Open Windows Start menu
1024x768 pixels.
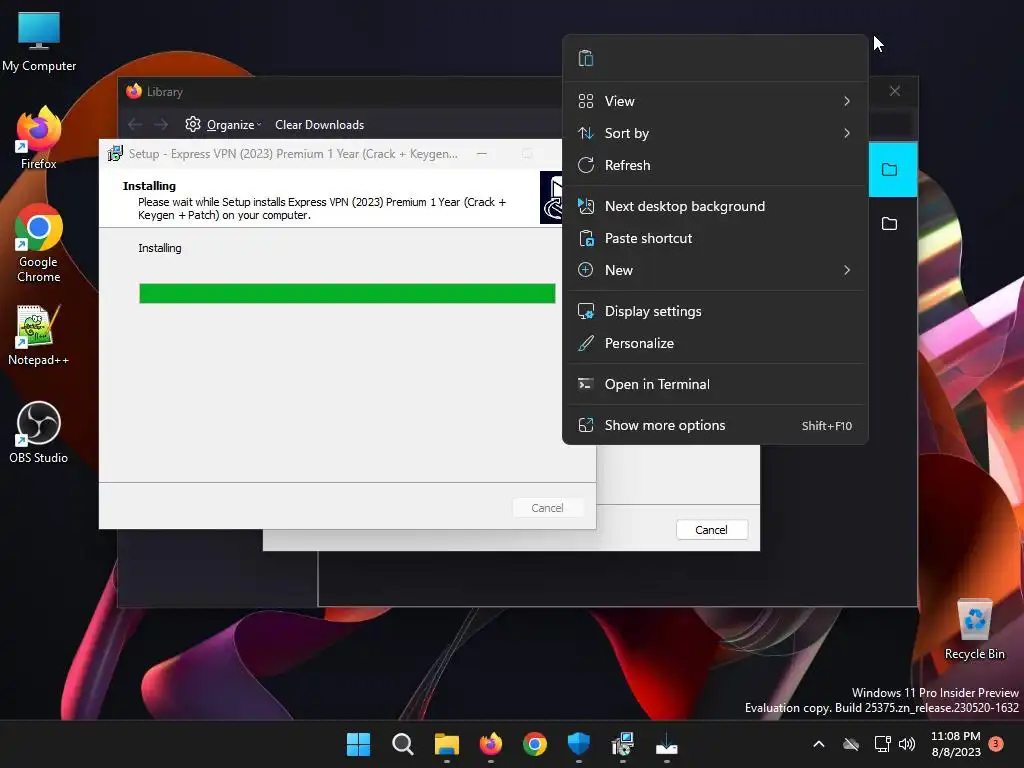[x=358, y=744]
